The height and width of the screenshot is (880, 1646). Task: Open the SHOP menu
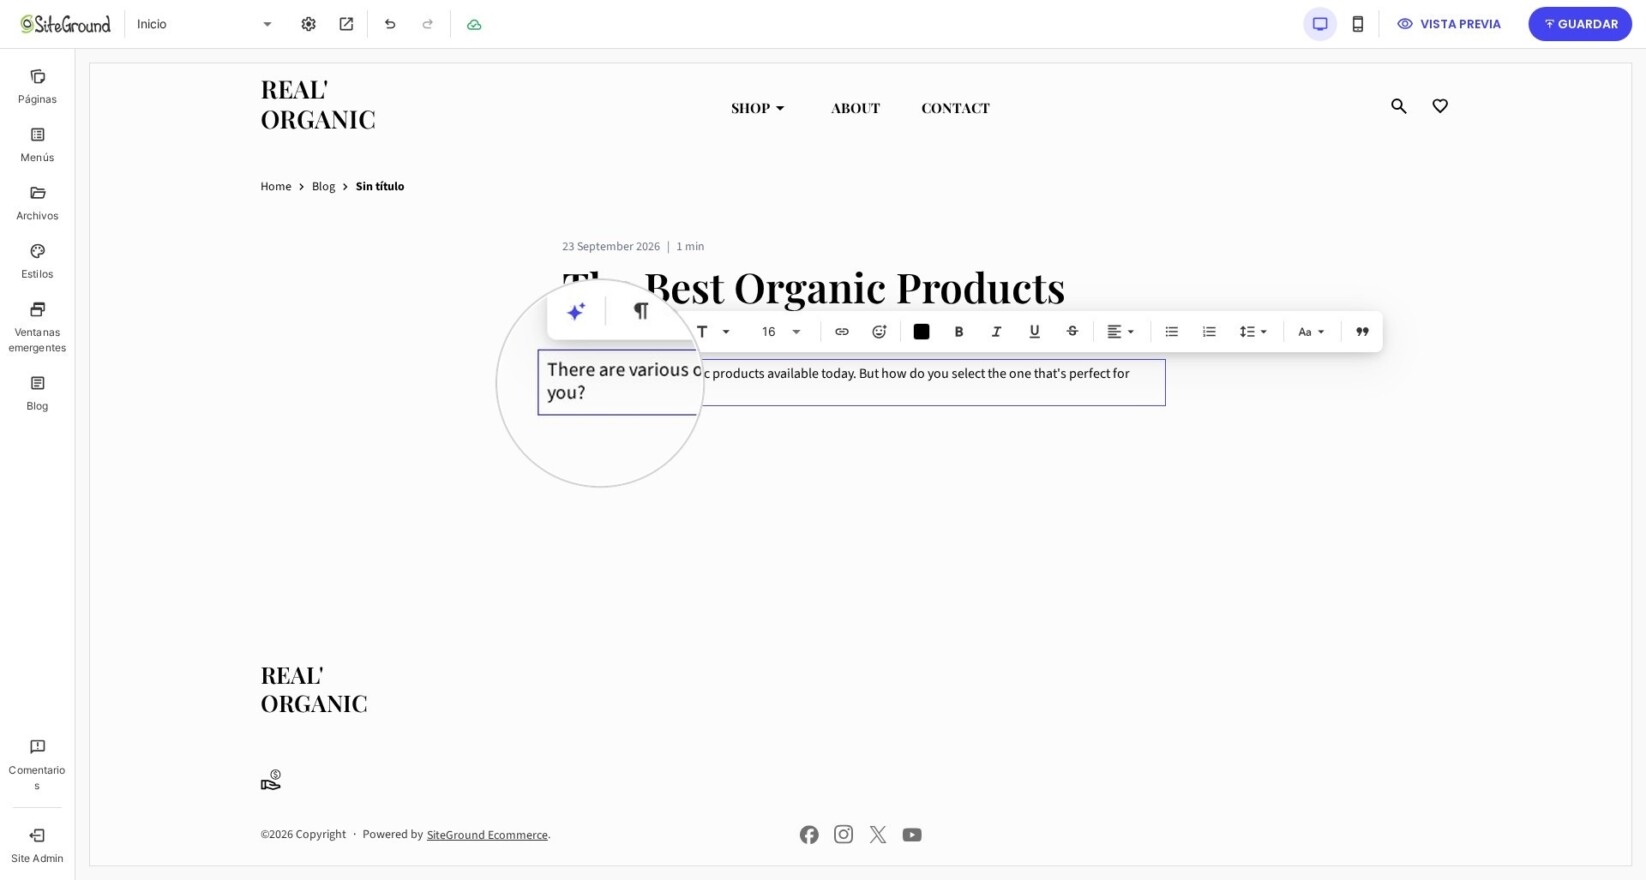[758, 108]
